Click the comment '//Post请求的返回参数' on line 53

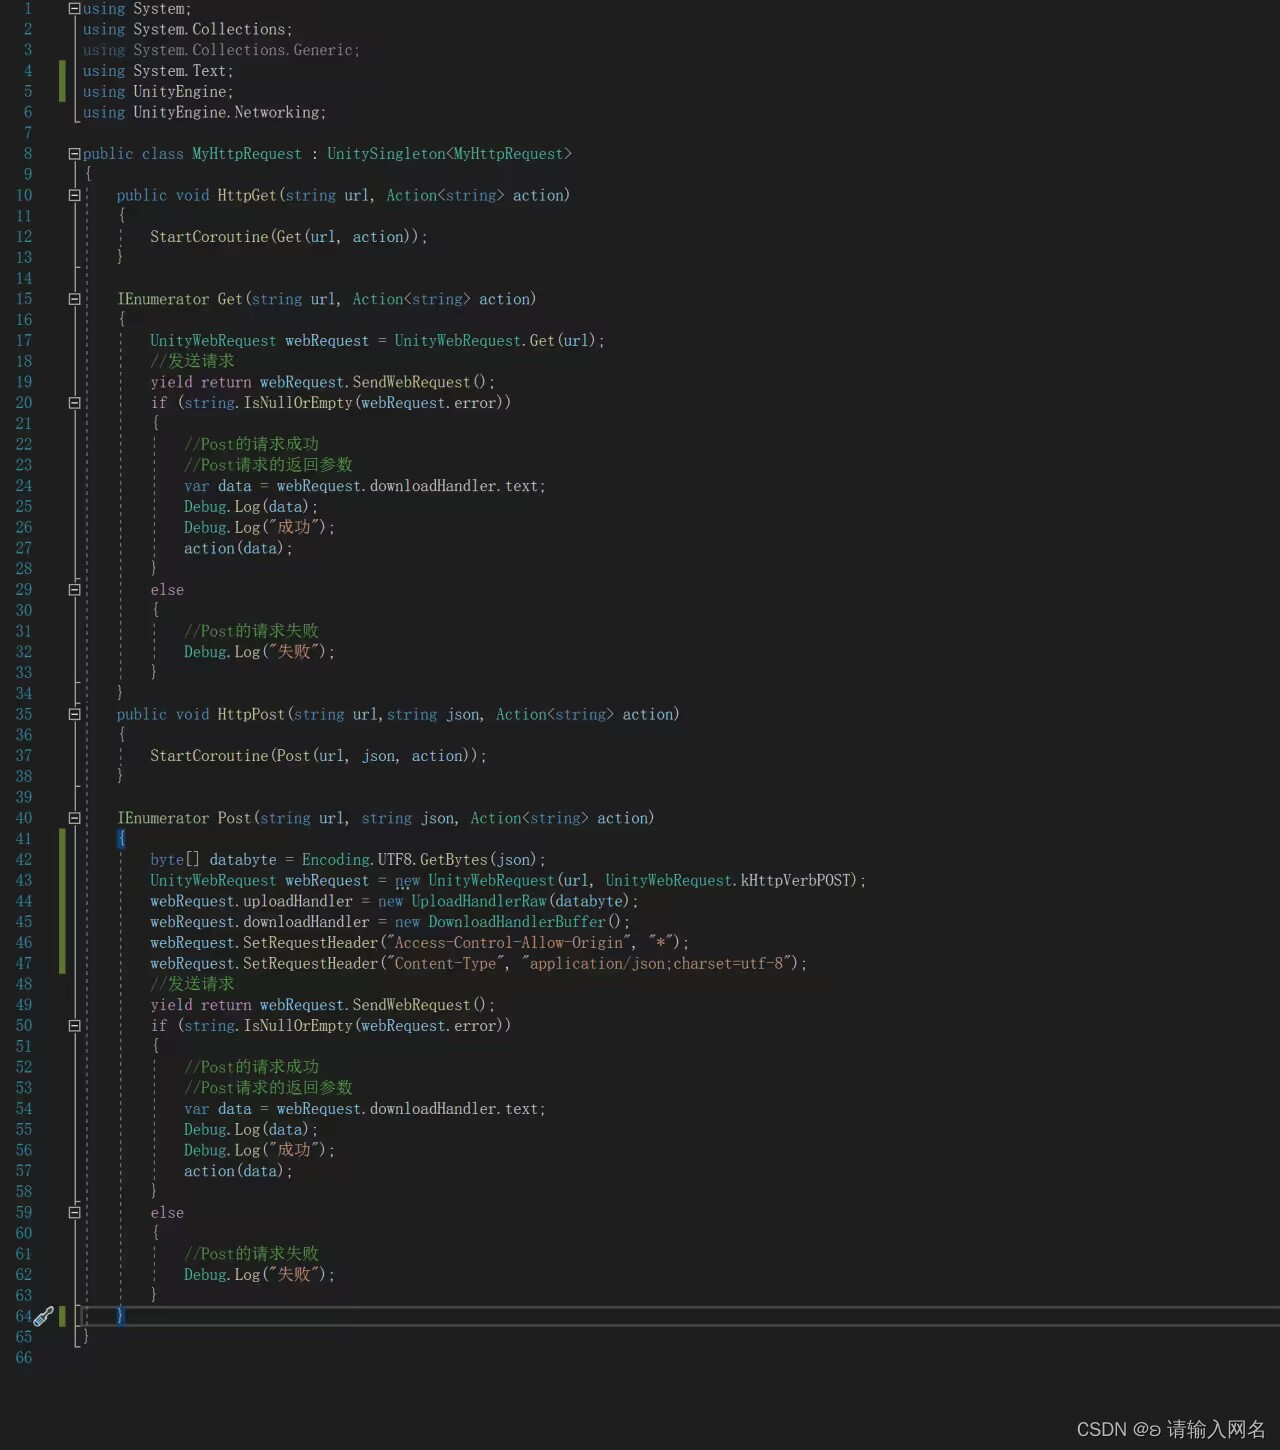pos(268,1088)
